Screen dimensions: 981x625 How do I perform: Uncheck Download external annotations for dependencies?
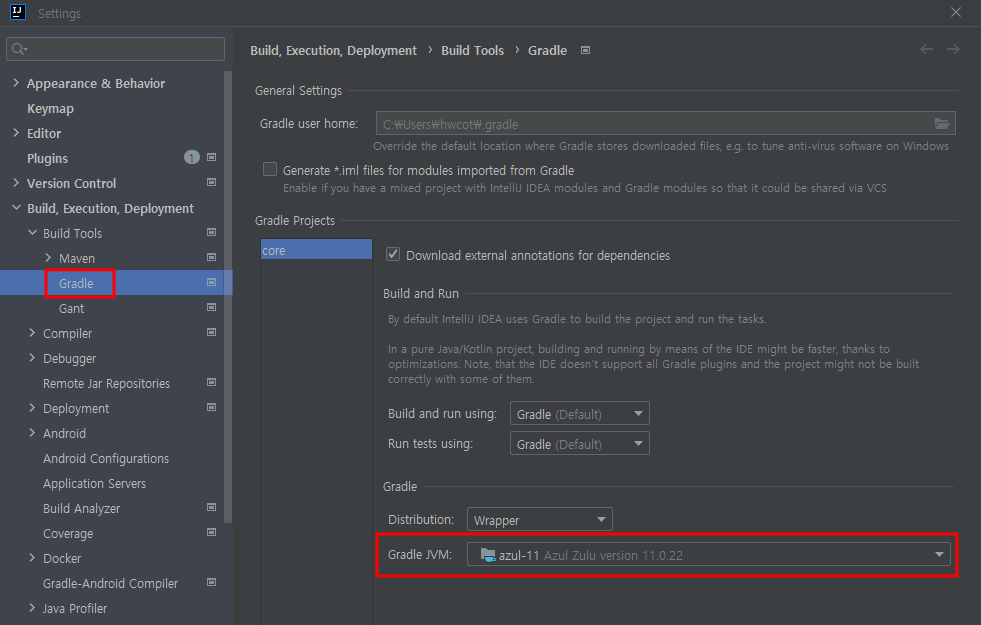[x=393, y=254]
